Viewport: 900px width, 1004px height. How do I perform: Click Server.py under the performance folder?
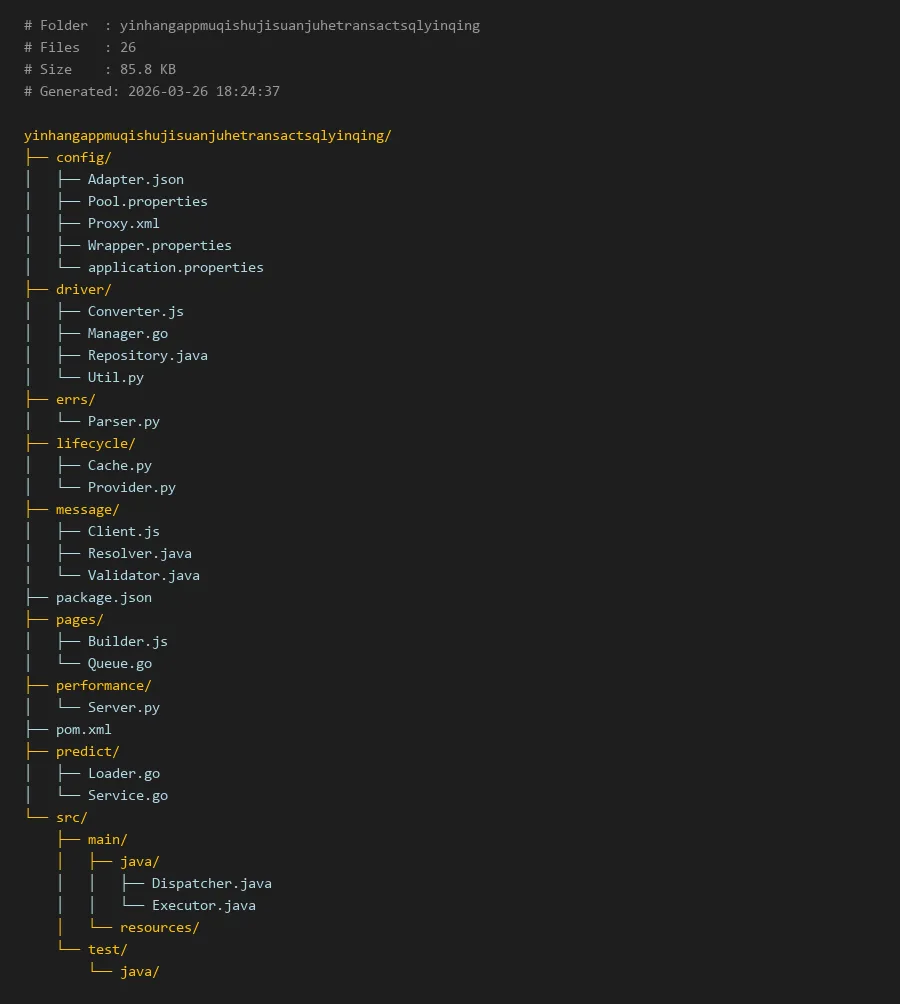[123, 707]
